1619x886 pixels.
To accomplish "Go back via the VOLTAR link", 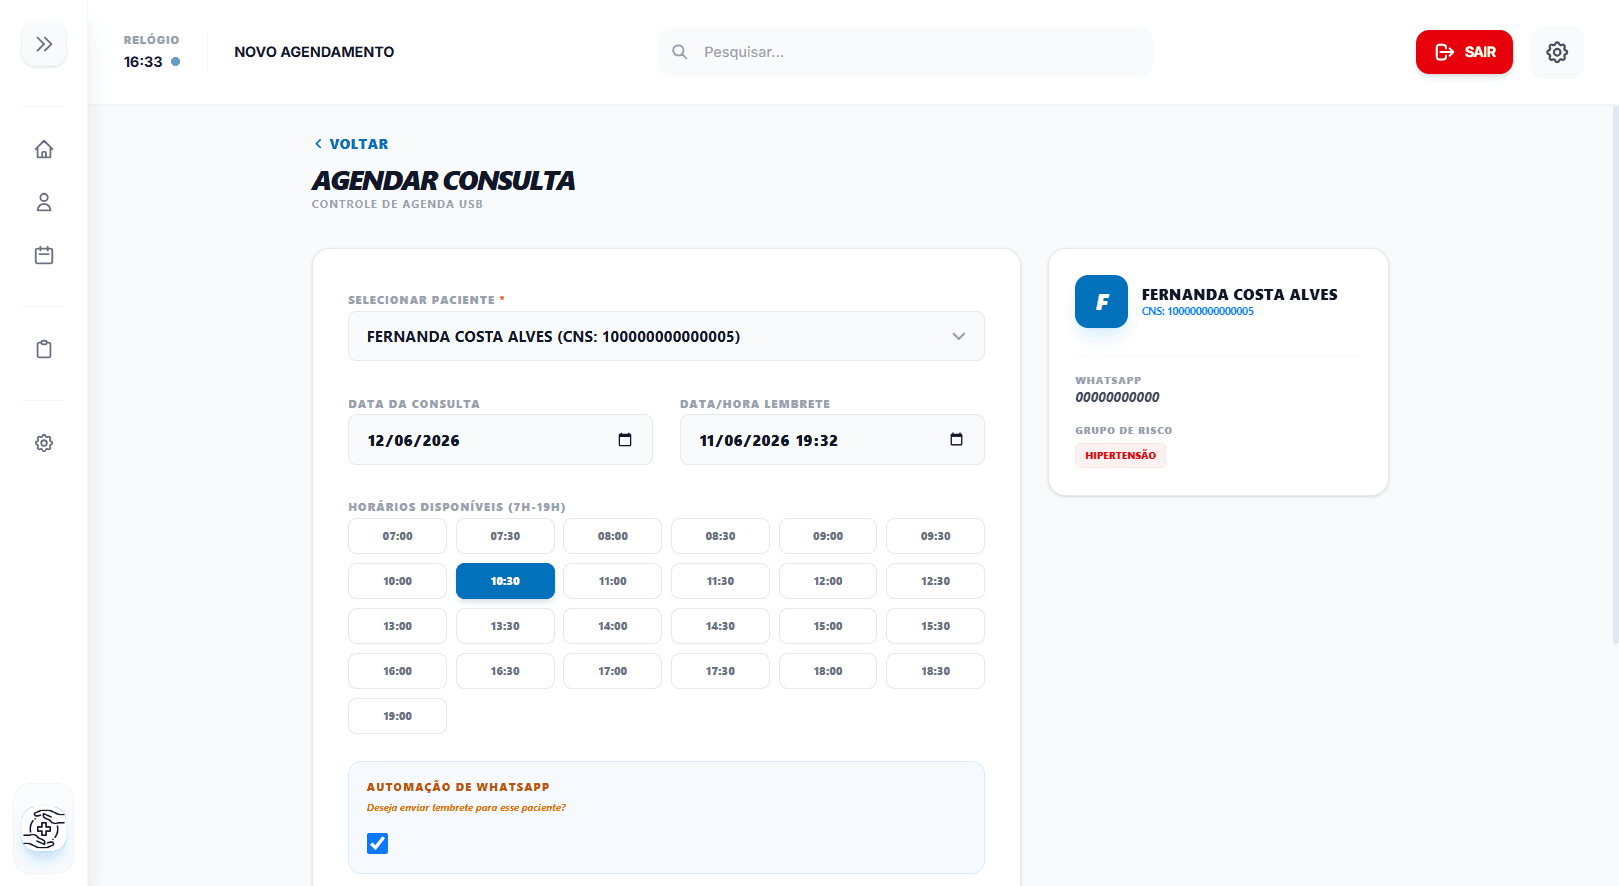I will coord(351,144).
